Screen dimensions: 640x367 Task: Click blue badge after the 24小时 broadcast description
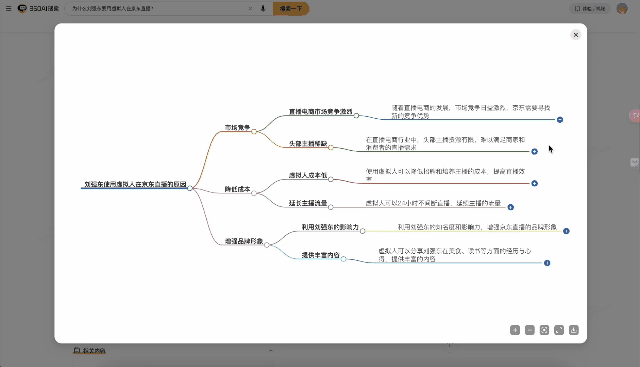[x=511, y=207]
